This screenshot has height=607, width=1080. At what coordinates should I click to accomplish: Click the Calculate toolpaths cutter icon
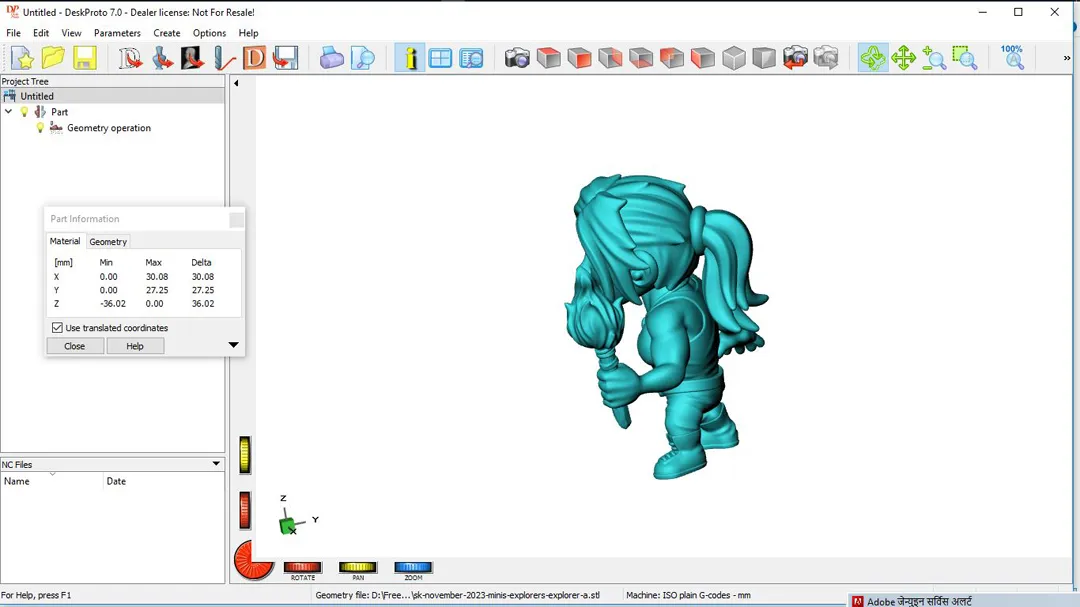point(224,58)
